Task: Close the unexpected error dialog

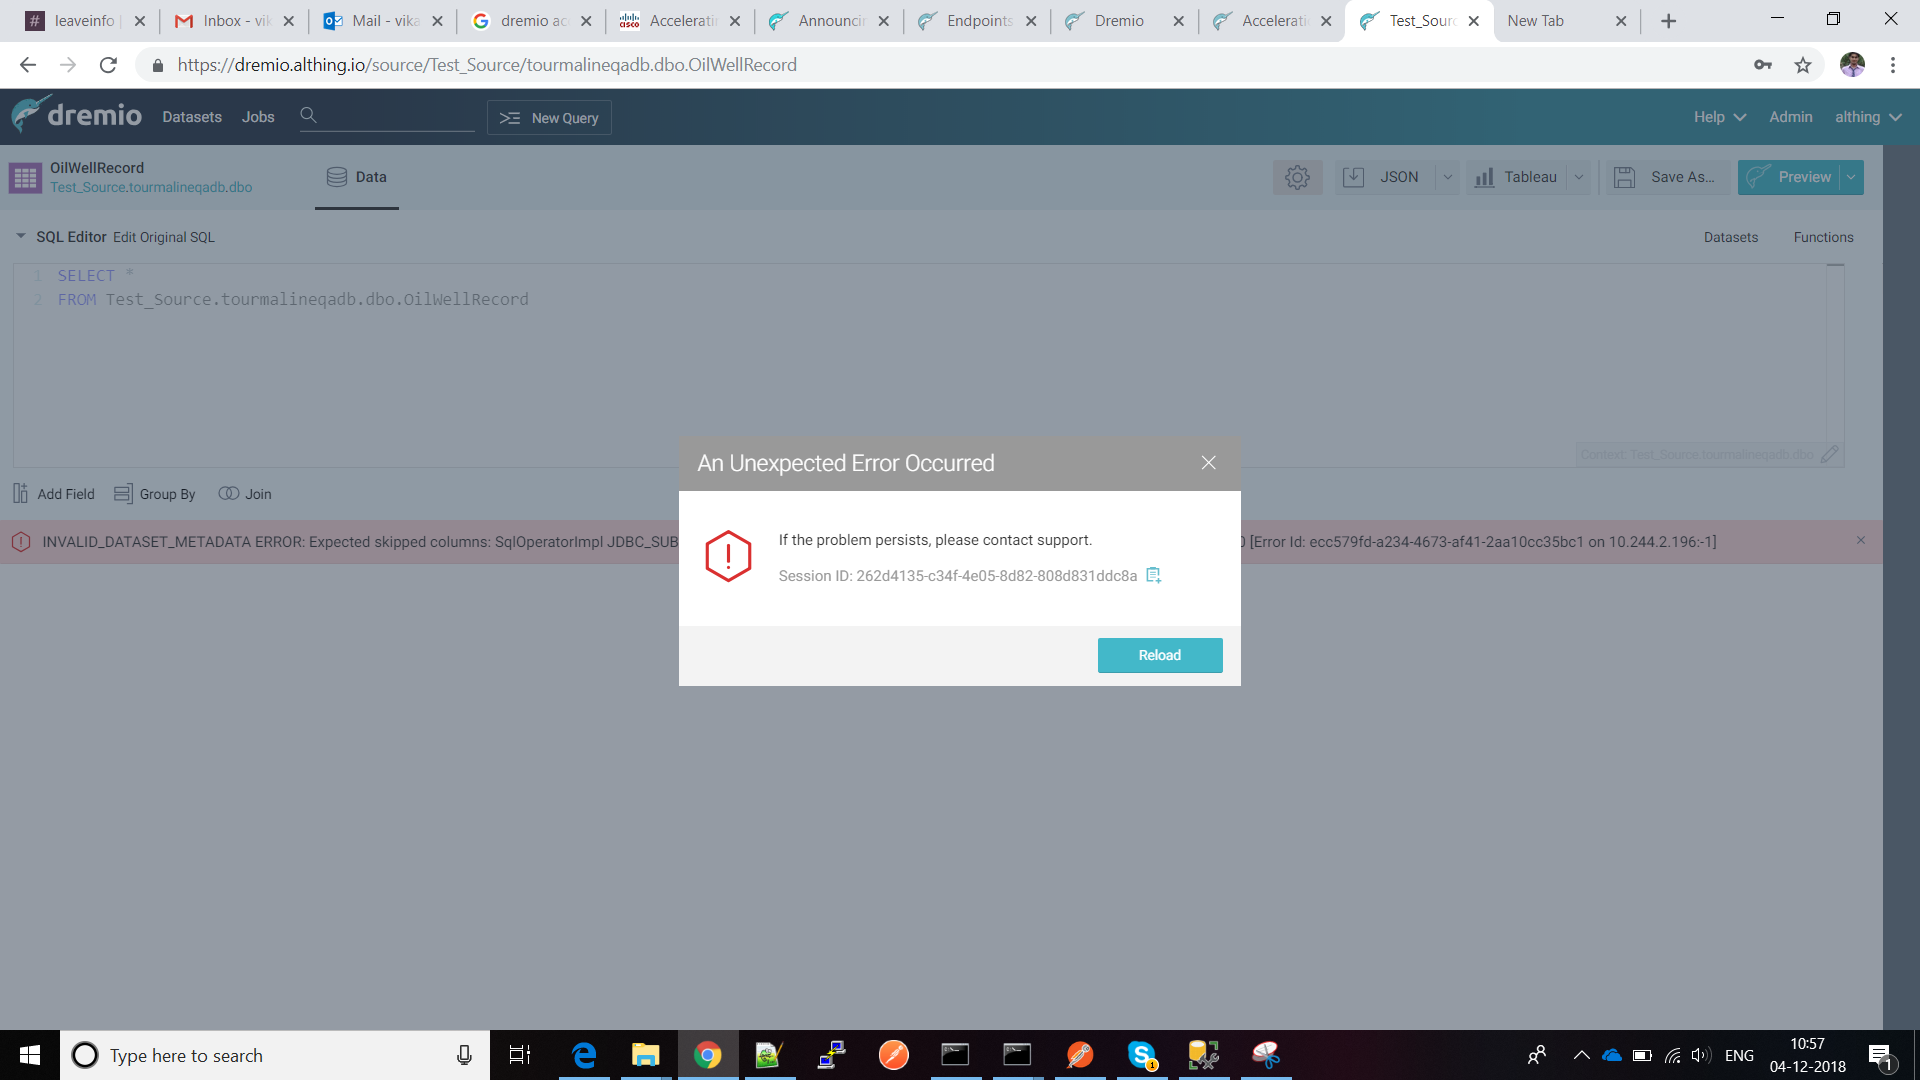Action: [x=1208, y=463]
